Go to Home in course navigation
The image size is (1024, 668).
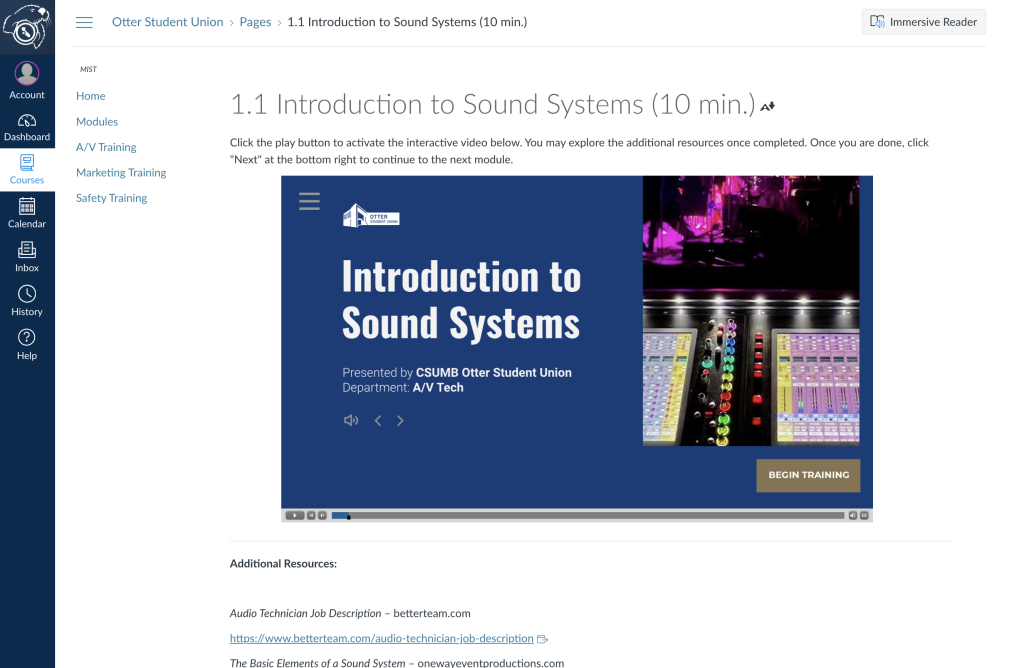tap(90, 96)
